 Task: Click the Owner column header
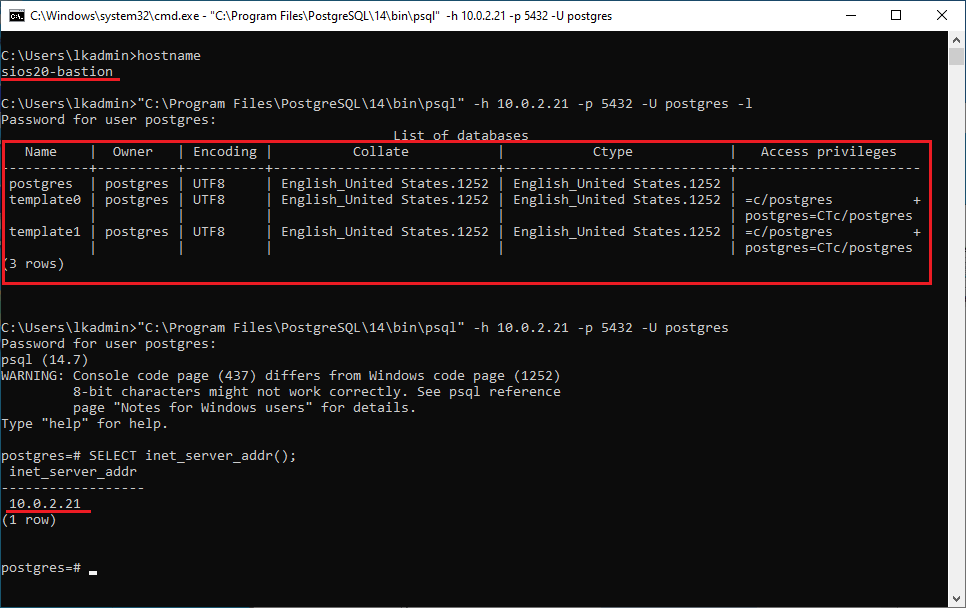click(x=133, y=152)
